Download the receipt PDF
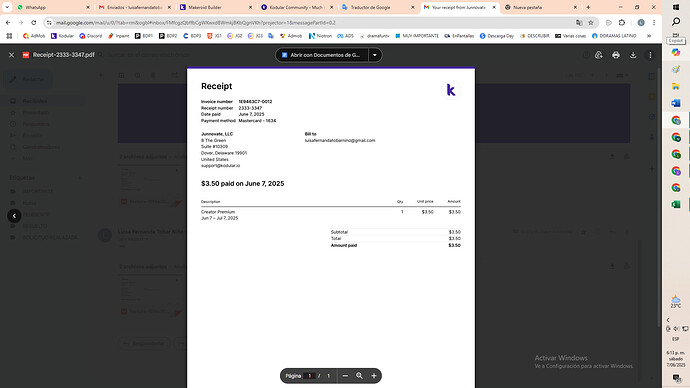Screen dimensions: 690x388 coord(633,55)
